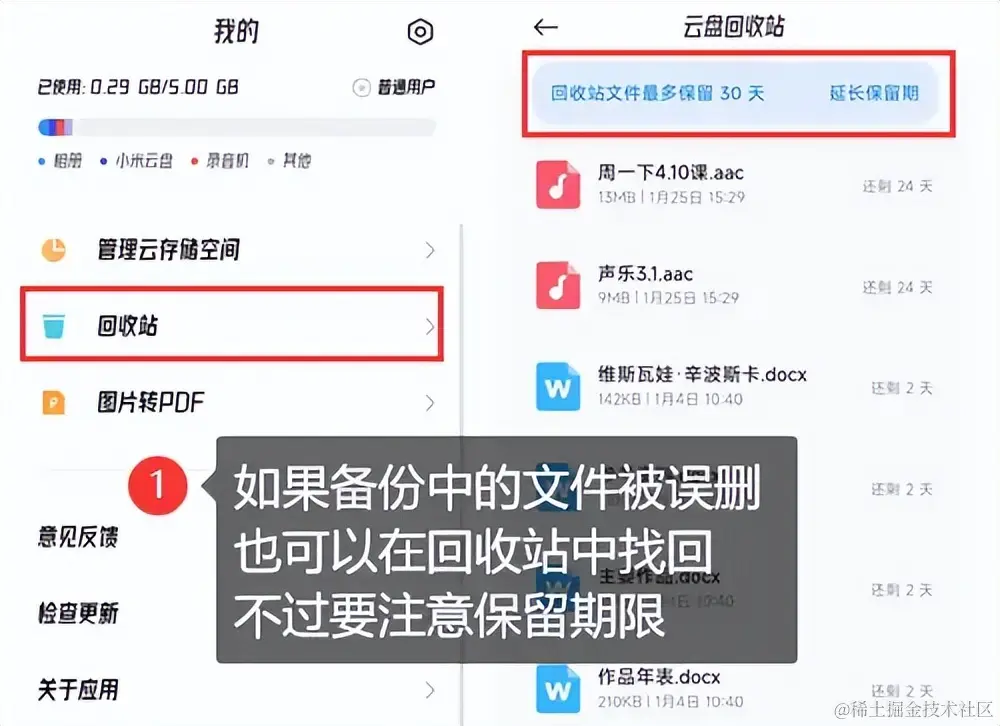This screenshot has width=1000, height=726.
Task: Click the storage usage progress bar
Action: [237, 127]
